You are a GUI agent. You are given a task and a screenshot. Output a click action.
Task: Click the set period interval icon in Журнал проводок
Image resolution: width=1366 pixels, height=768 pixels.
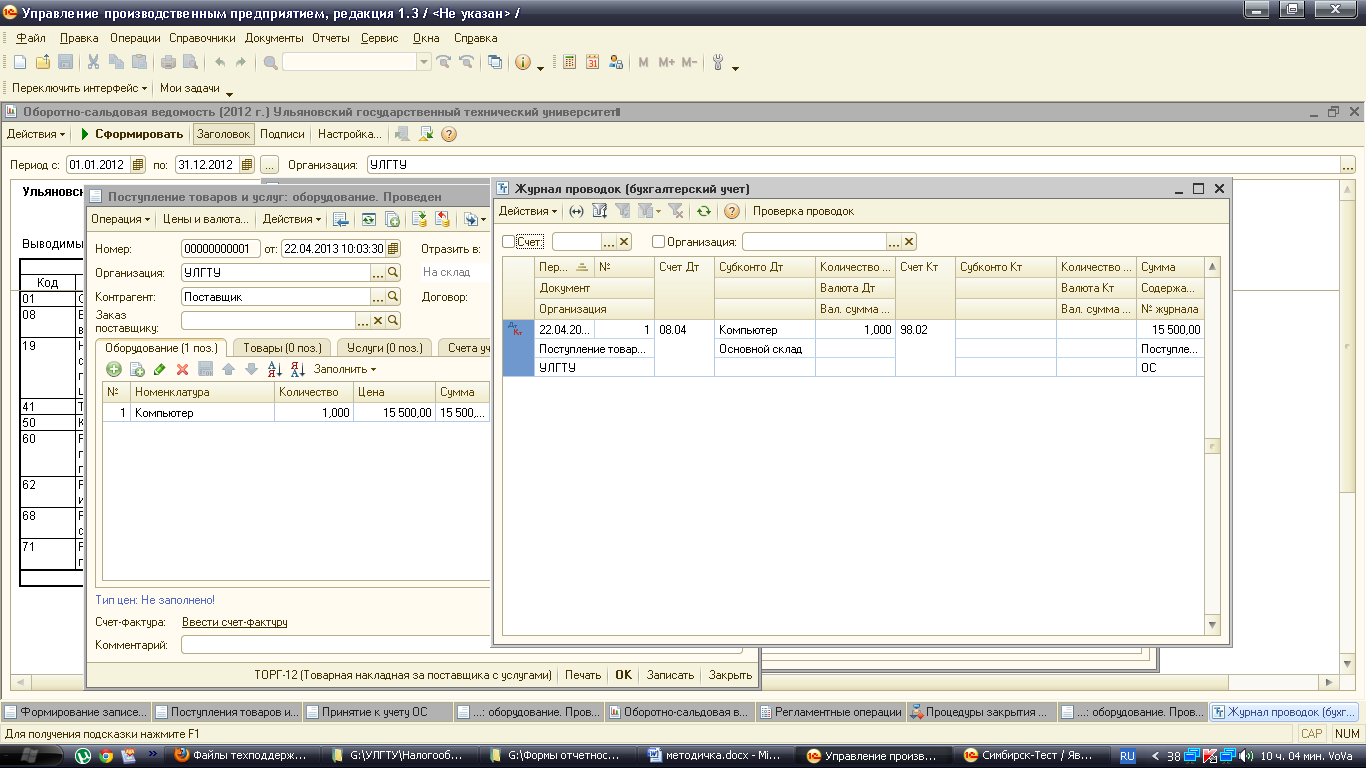coord(576,211)
